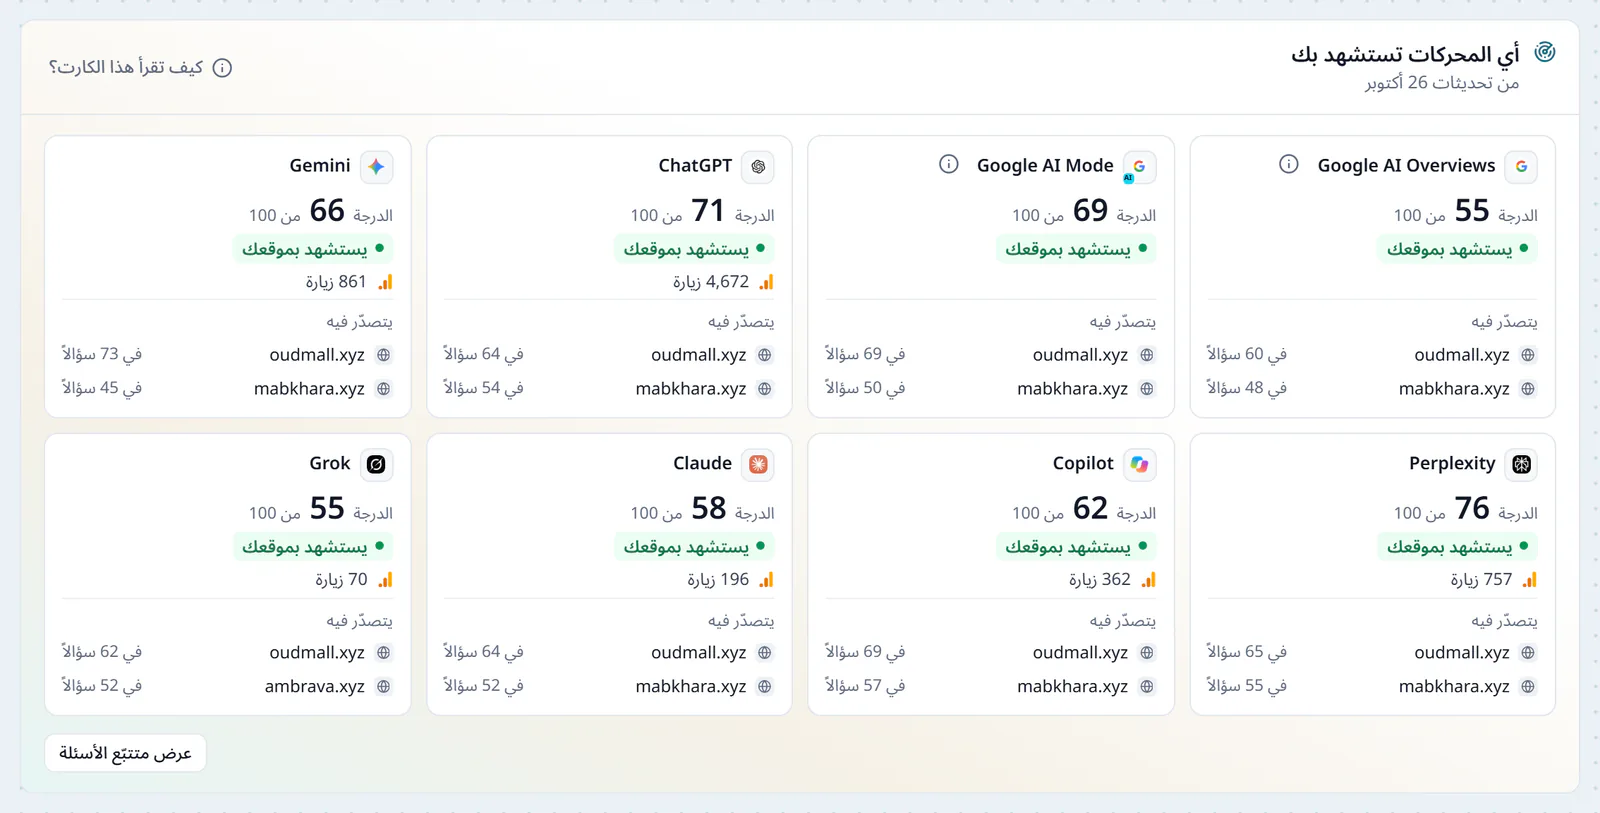Screen dimensions: 1600x813
Task: Click the من تحديثات 26 أكتوبر subtitle
Action: click(1442, 83)
